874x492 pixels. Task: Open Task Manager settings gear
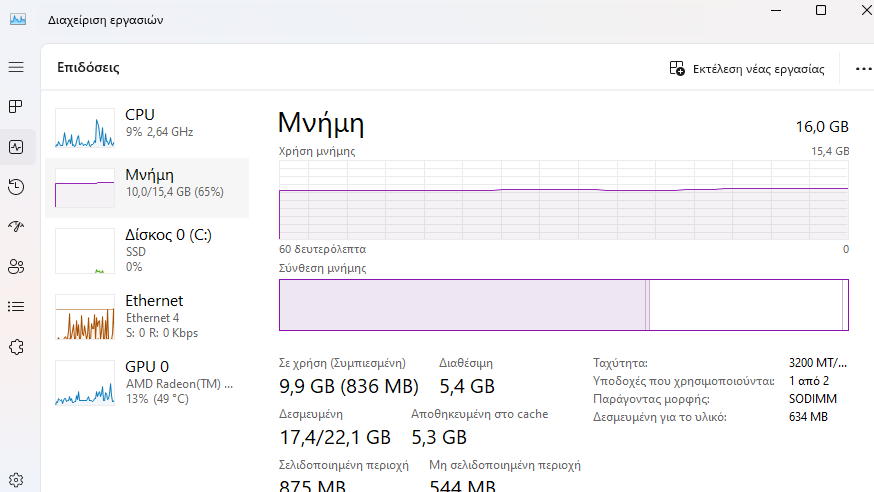pos(16,480)
